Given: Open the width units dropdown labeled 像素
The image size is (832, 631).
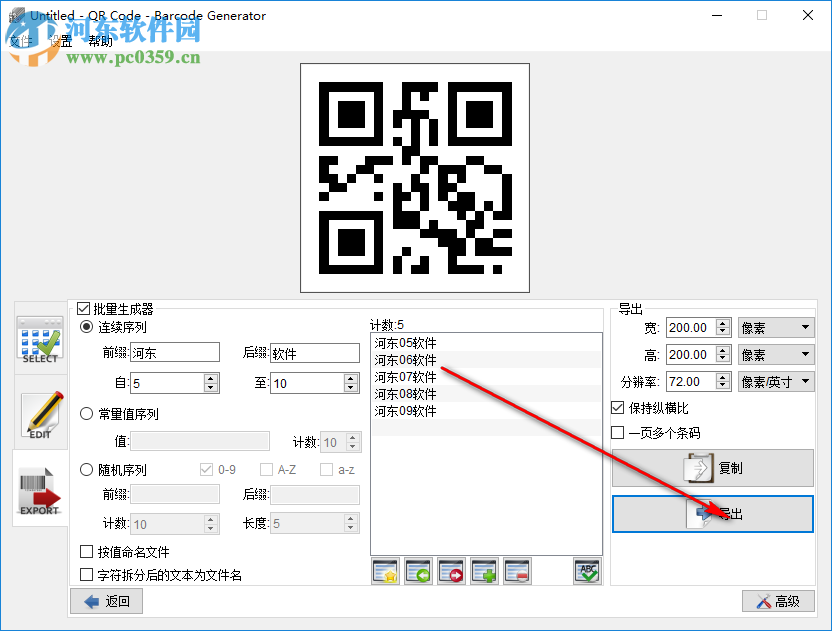Looking at the screenshot, I should [x=775, y=327].
